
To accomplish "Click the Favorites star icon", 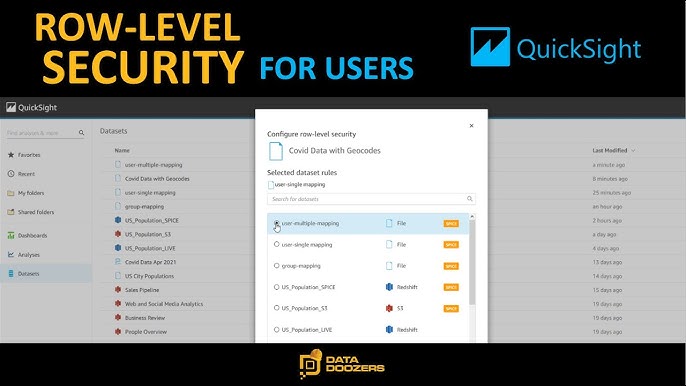I will click(x=11, y=155).
